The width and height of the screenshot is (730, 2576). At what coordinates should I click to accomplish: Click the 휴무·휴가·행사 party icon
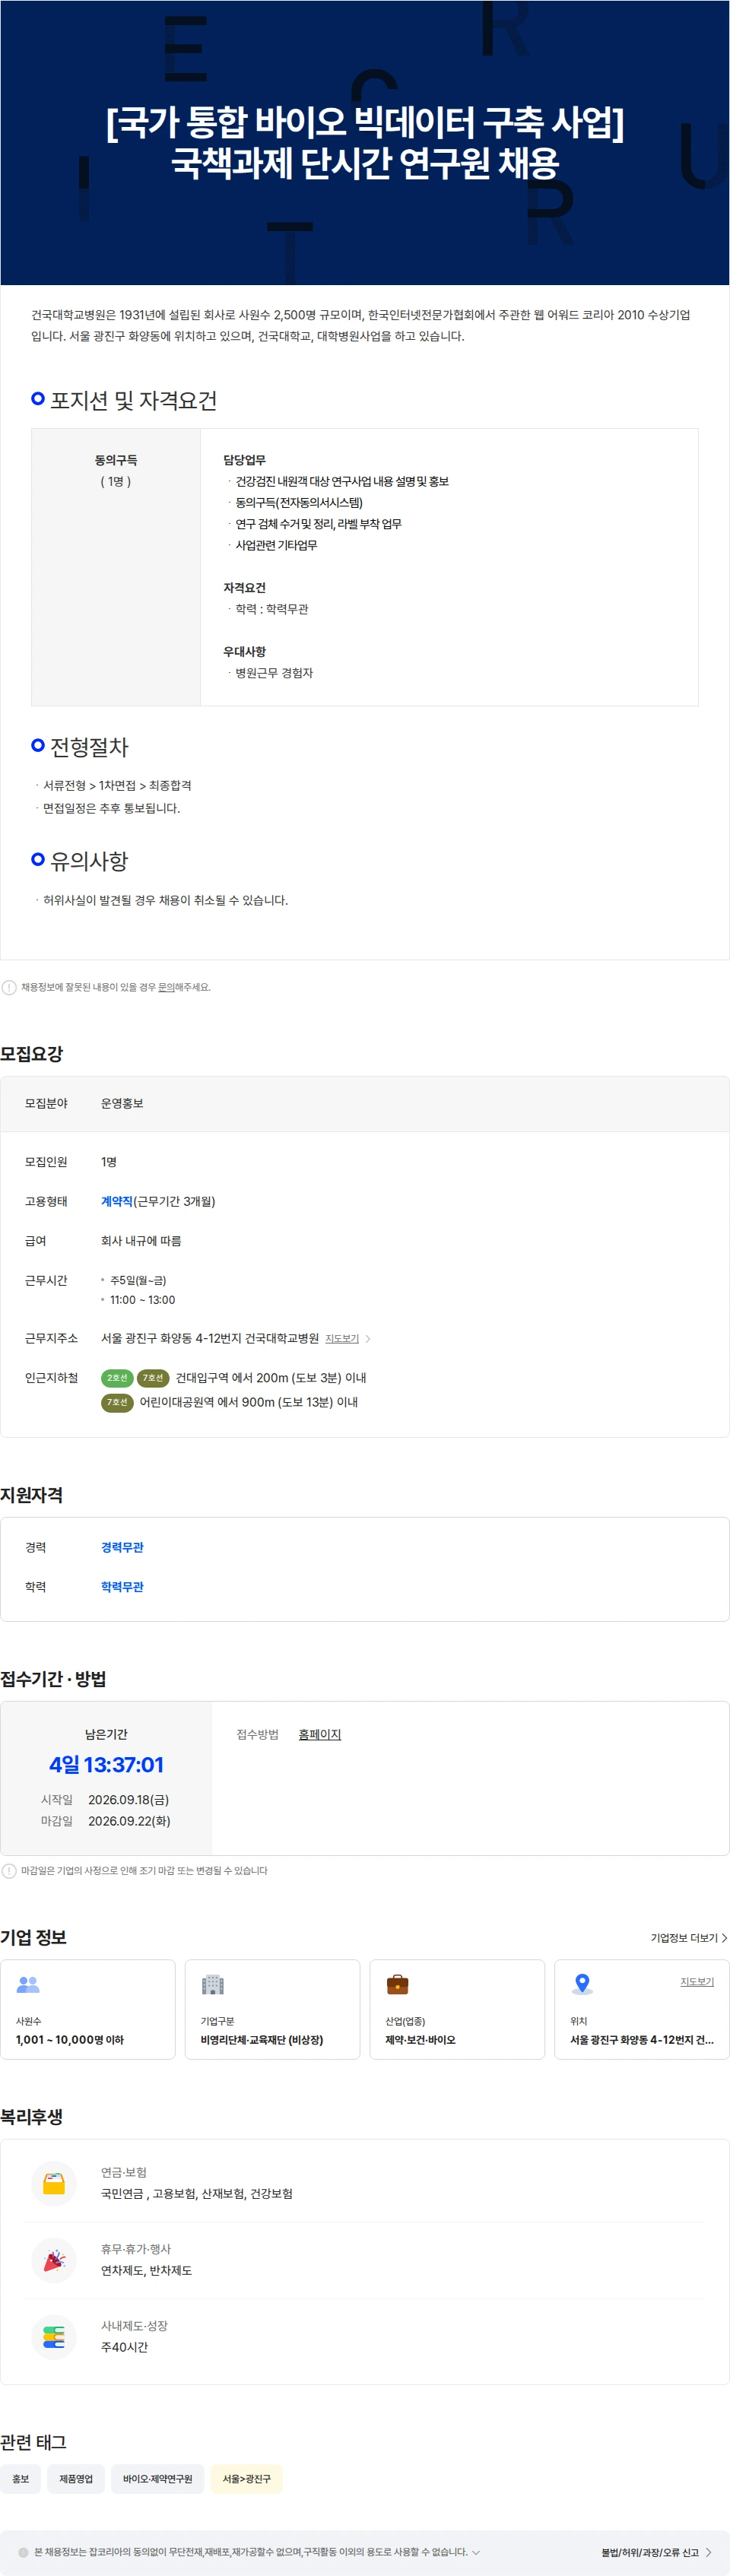coord(54,2260)
